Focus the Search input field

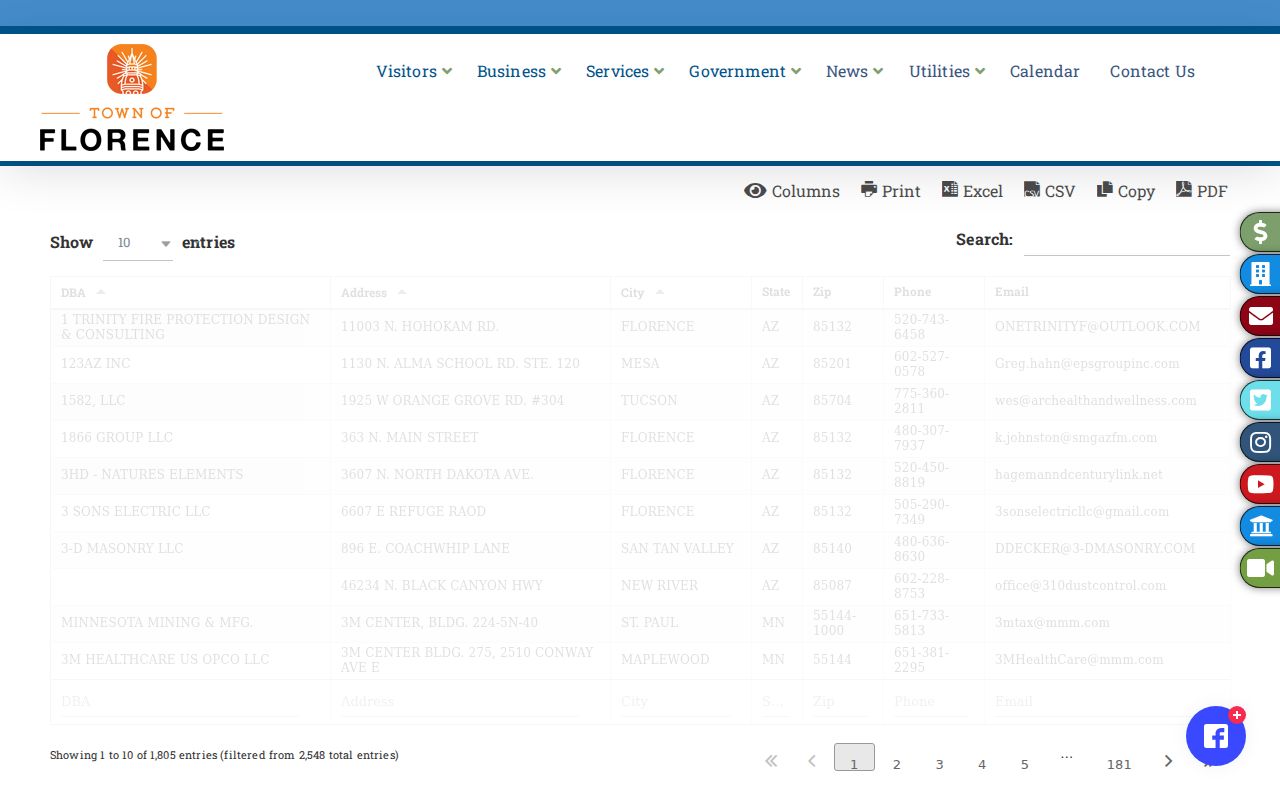click(1127, 240)
